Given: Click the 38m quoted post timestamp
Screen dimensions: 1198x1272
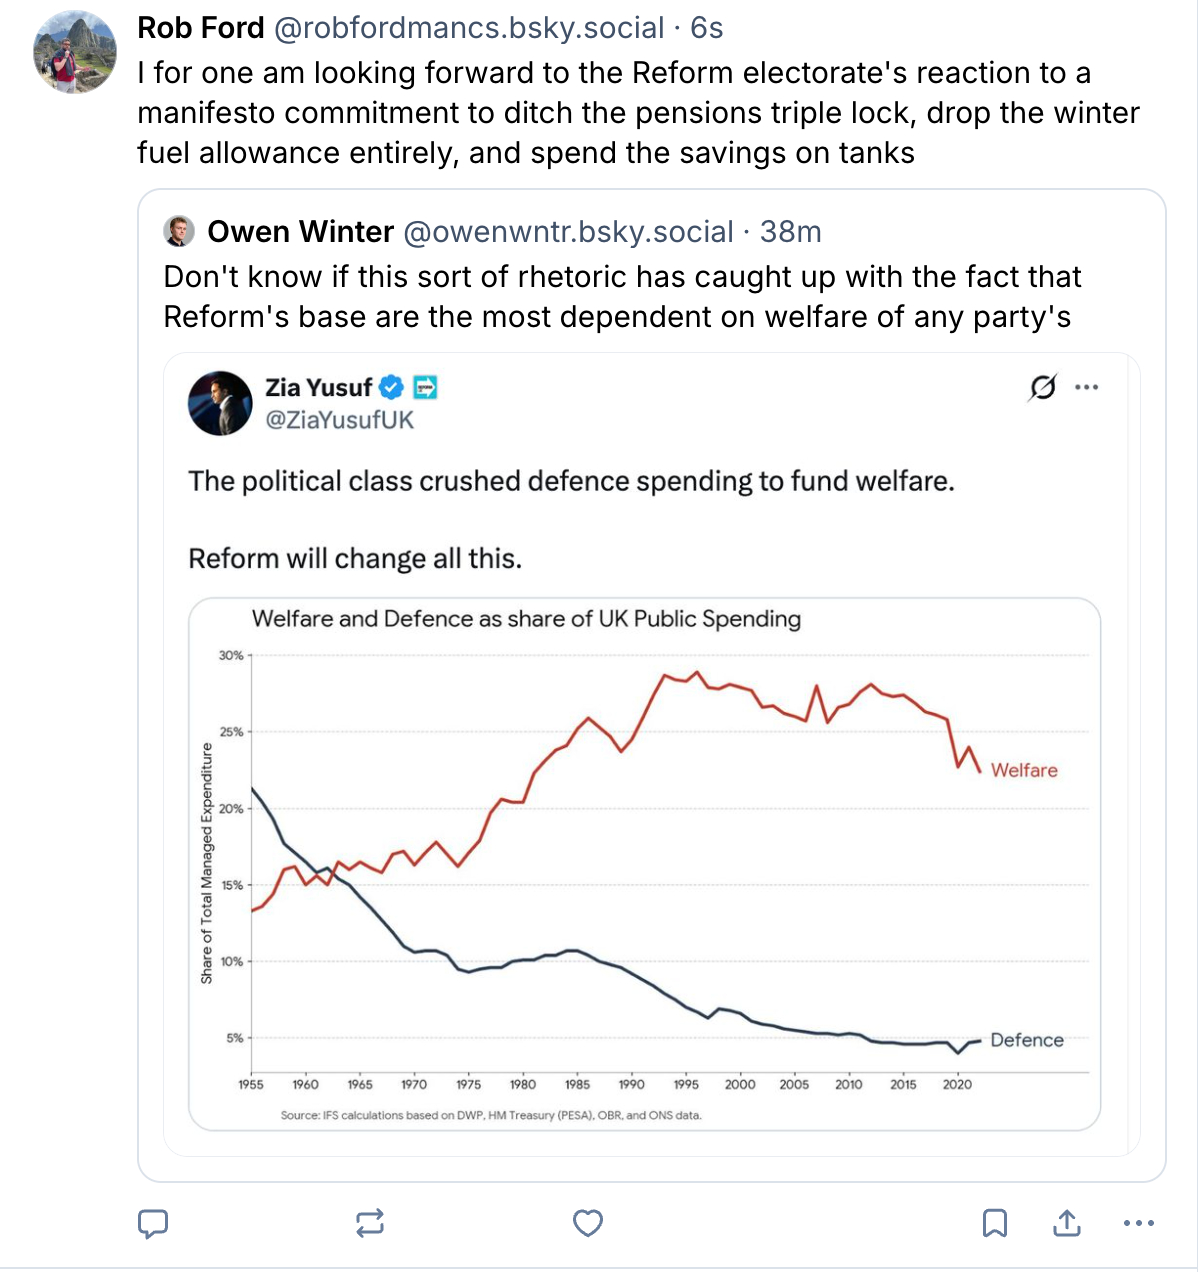Looking at the screenshot, I should tap(790, 232).
